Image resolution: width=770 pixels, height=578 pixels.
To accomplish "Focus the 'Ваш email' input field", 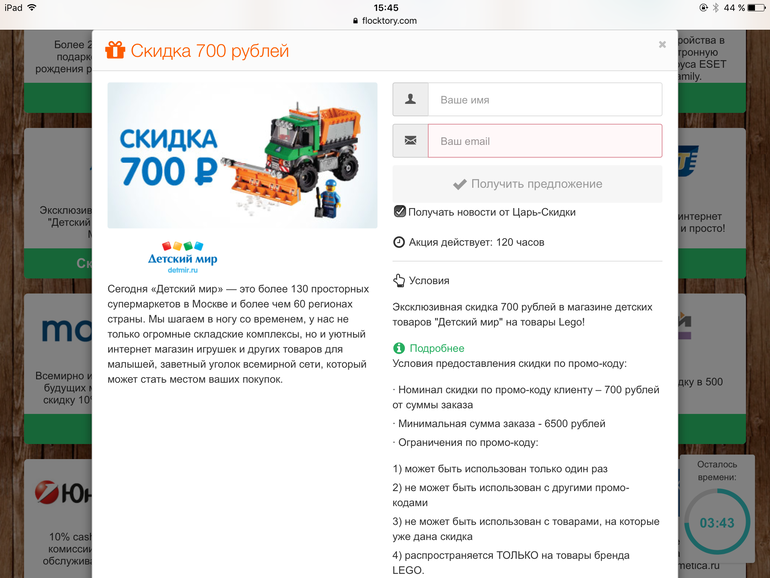I will point(545,141).
